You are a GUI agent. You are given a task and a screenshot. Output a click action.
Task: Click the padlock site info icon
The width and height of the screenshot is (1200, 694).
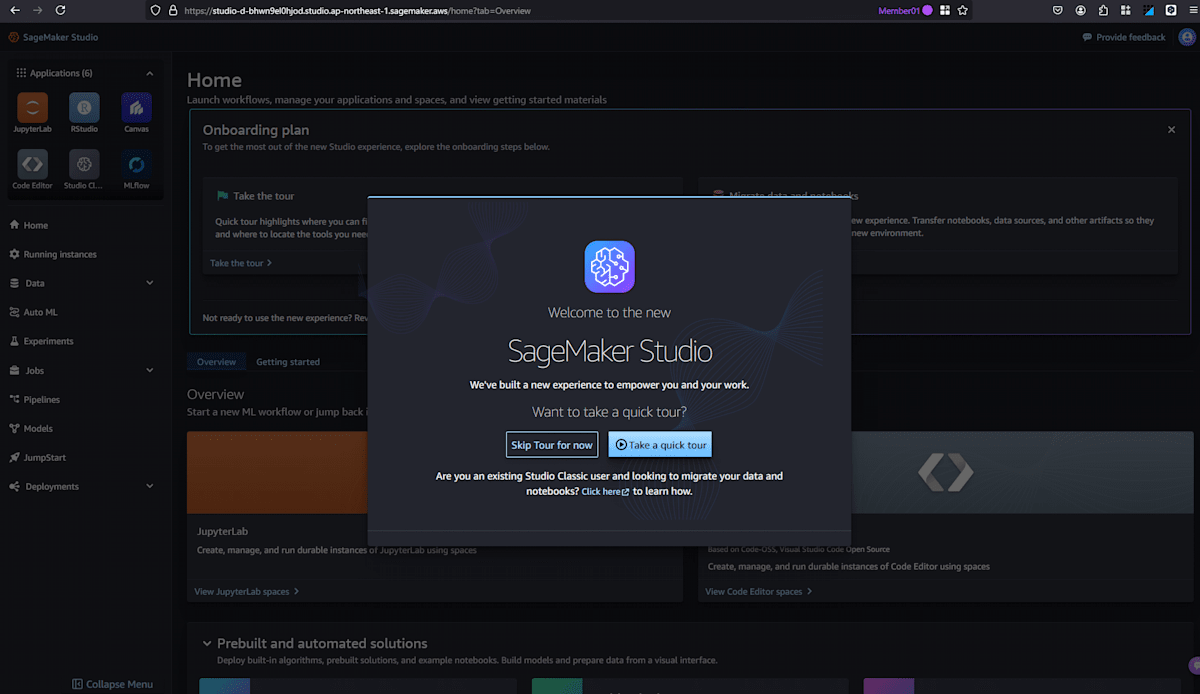coord(171,10)
